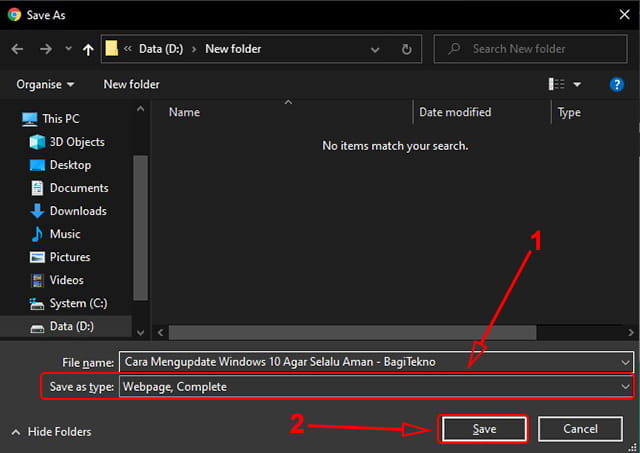
Task: Select New folder in the address path
Action: [233, 49]
